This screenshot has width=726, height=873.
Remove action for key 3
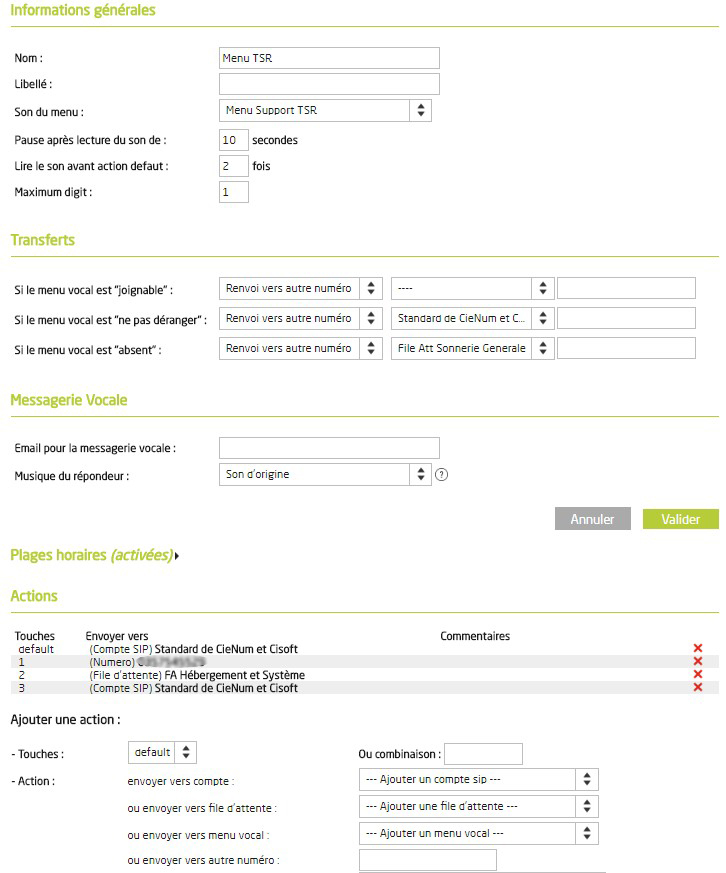pyautogui.click(x=698, y=688)
